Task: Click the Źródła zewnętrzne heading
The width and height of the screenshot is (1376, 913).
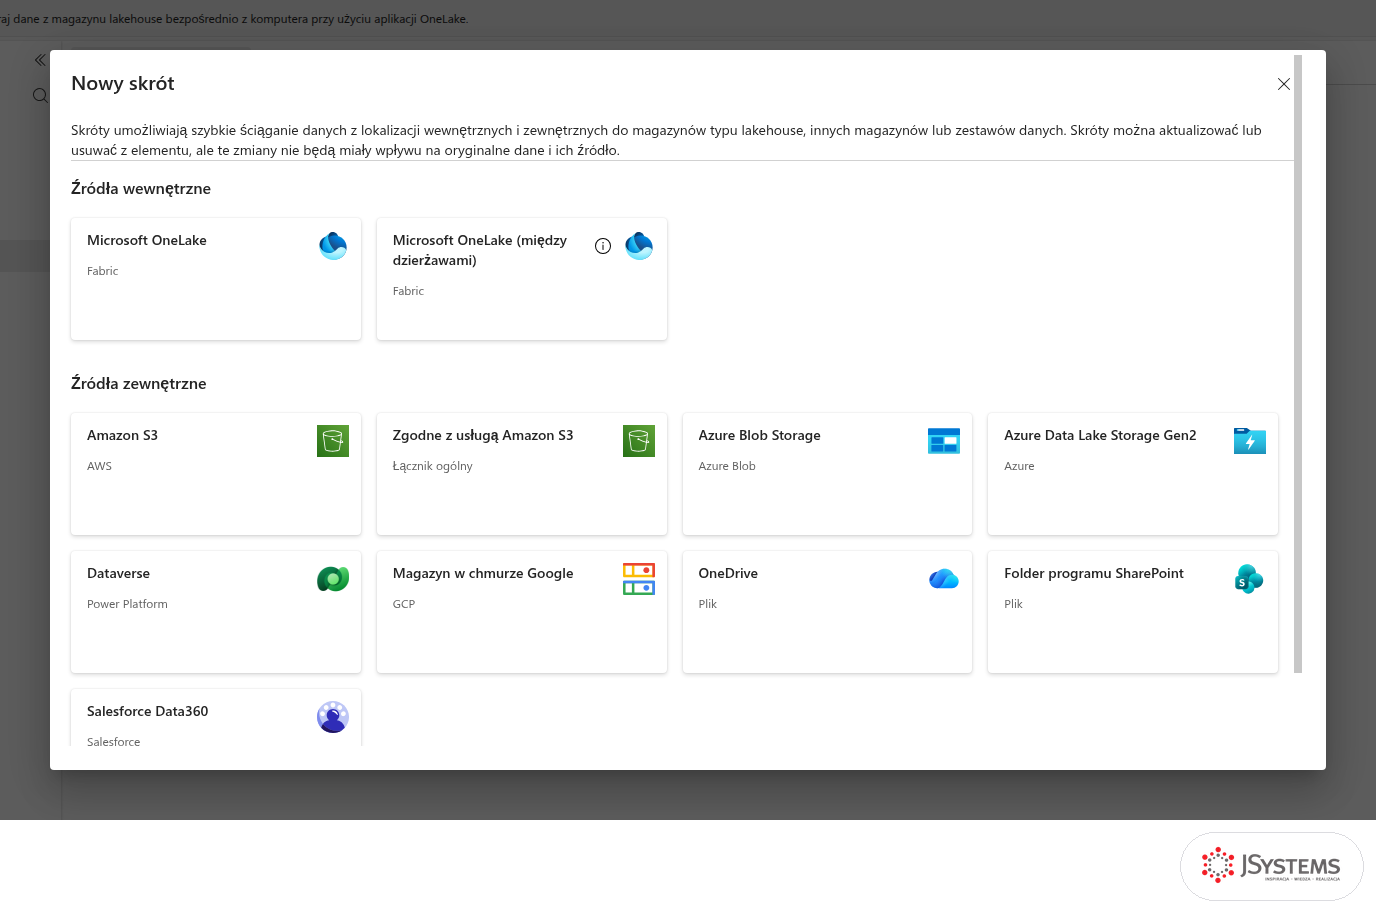Action: click(139, 383)
